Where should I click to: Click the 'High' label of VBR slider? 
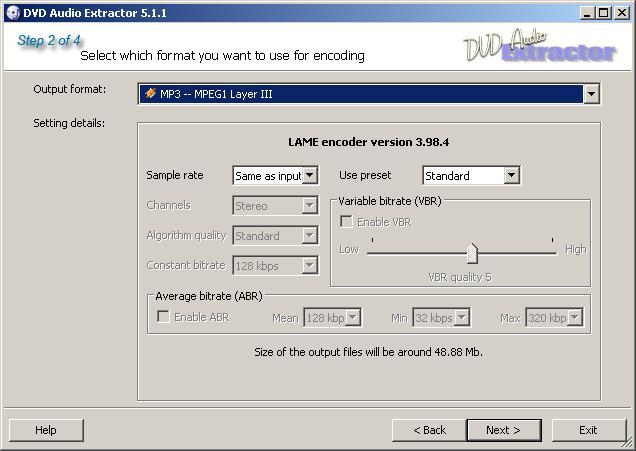pos(576,249)
